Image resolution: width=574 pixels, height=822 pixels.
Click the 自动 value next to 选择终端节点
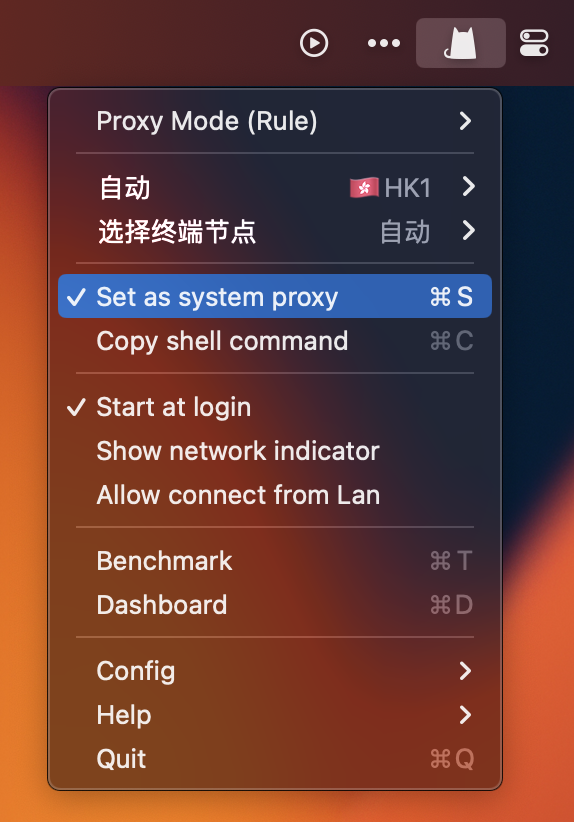[x=405, y=232]
